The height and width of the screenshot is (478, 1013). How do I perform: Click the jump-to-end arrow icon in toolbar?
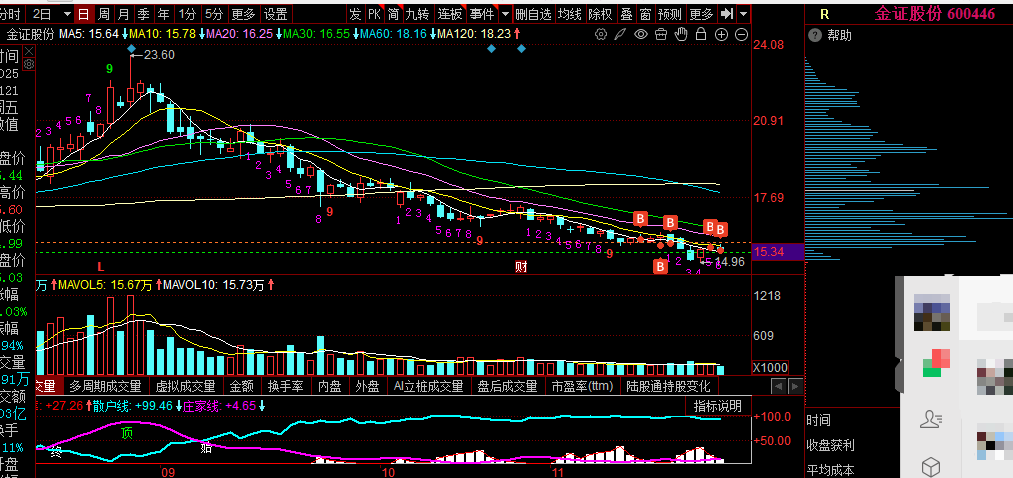(727, 14)
